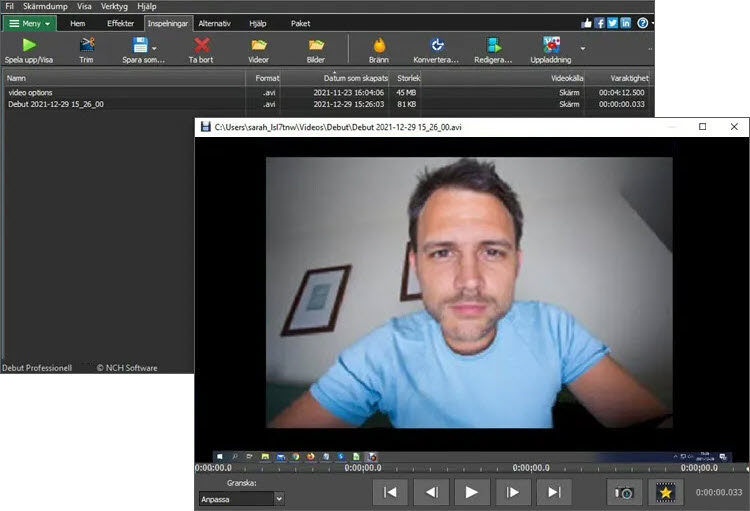
Task: Open the Hjälp ribbon tab
Action: tap(258, 23)
